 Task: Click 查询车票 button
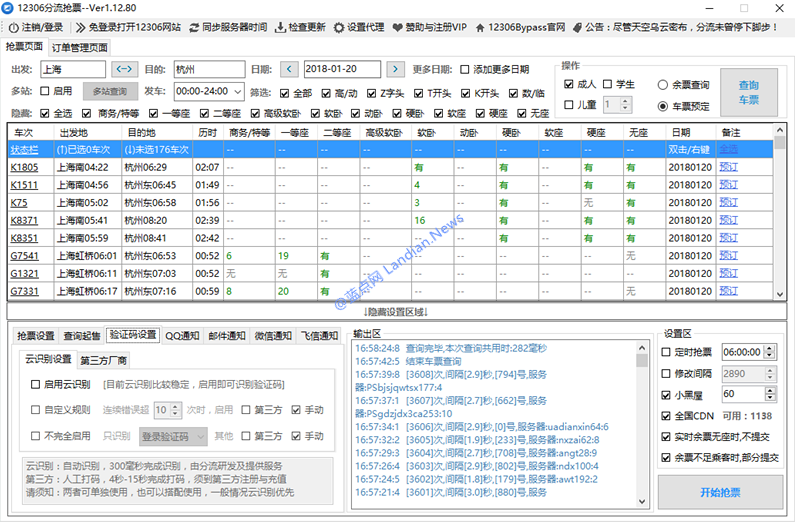748,93
